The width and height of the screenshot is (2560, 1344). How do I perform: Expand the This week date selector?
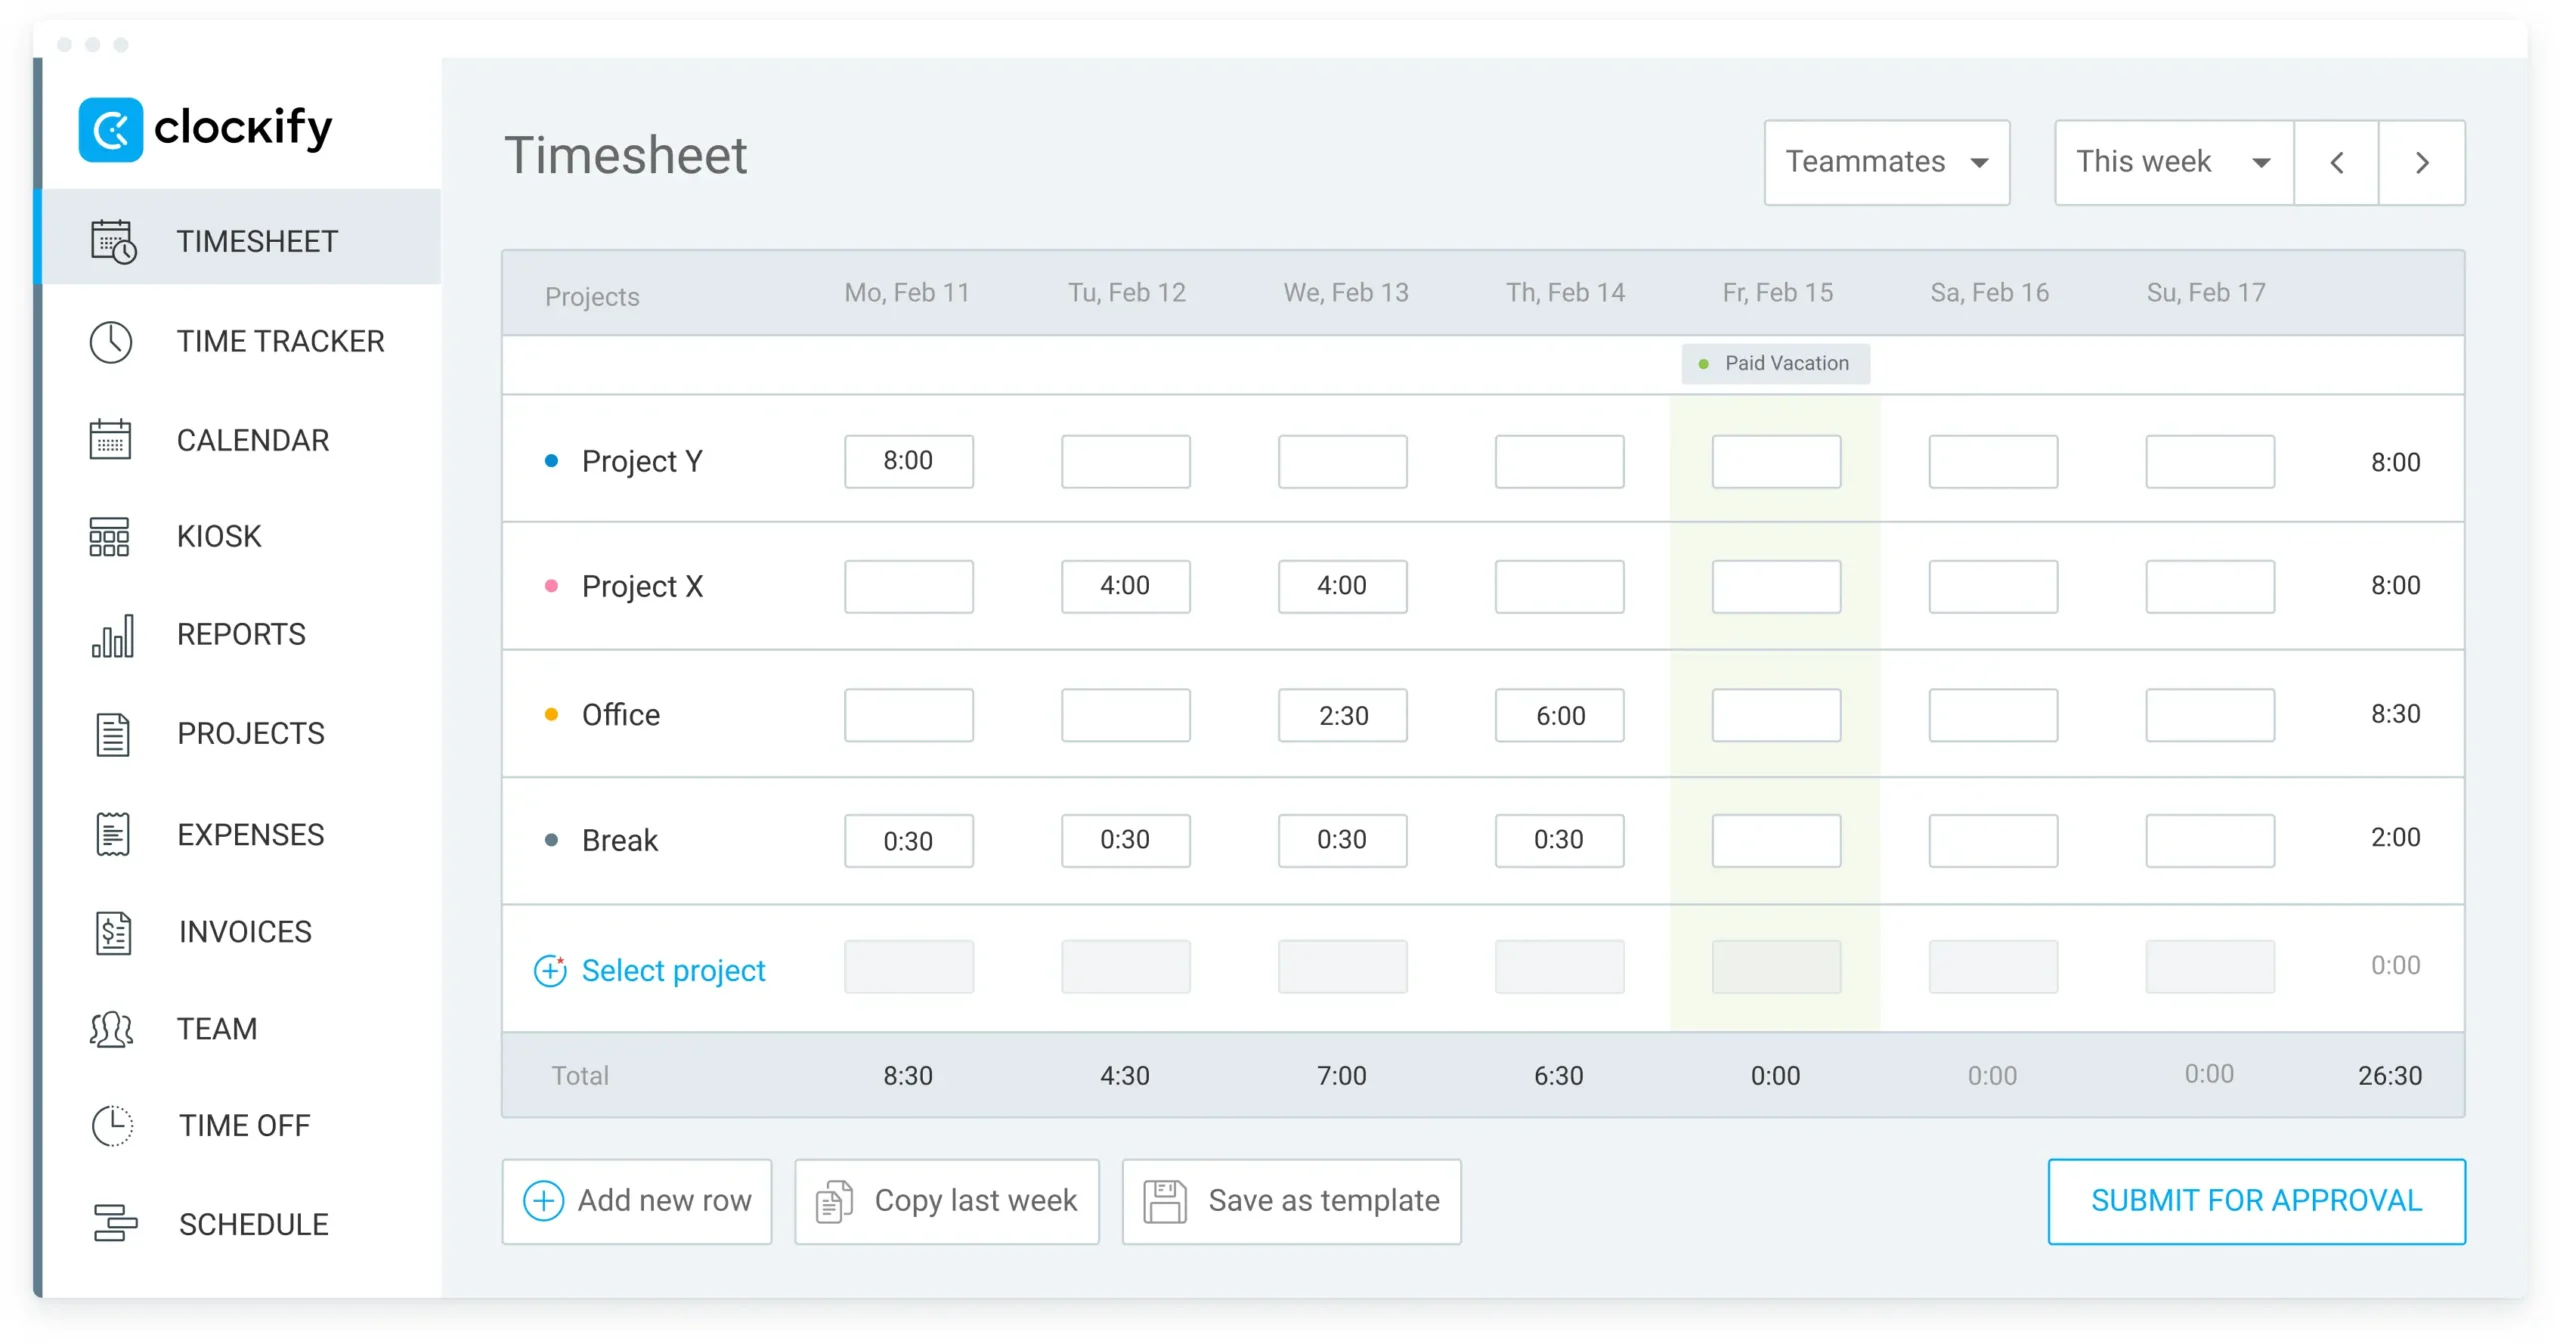(x=2172, y=162)
